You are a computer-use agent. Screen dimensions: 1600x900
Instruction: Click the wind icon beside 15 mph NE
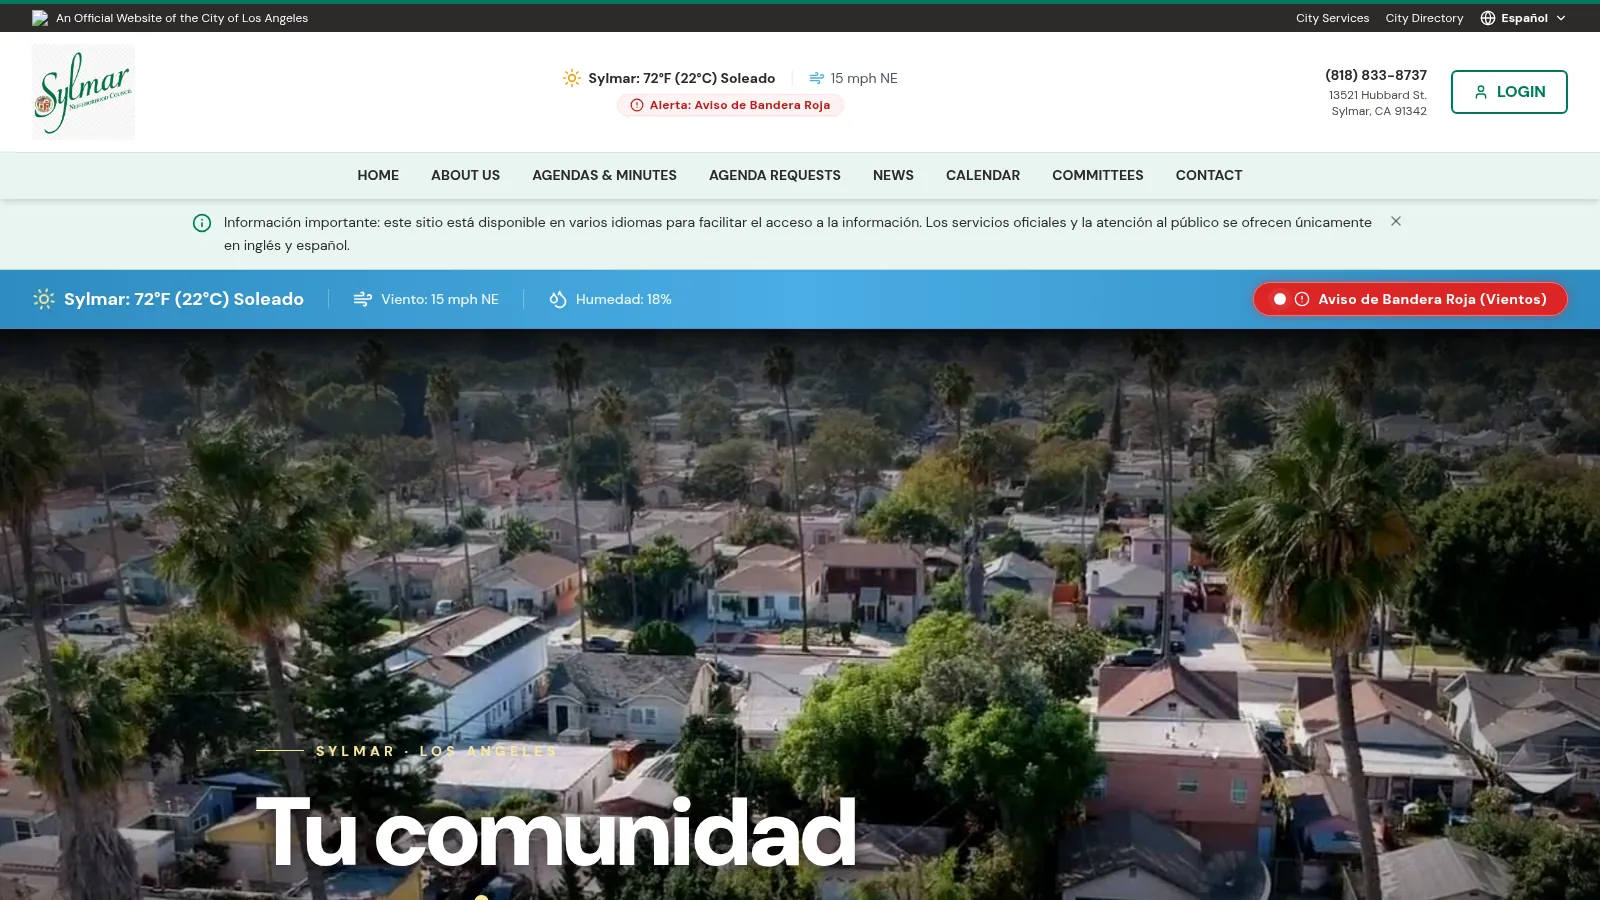(x=817, y=78)
